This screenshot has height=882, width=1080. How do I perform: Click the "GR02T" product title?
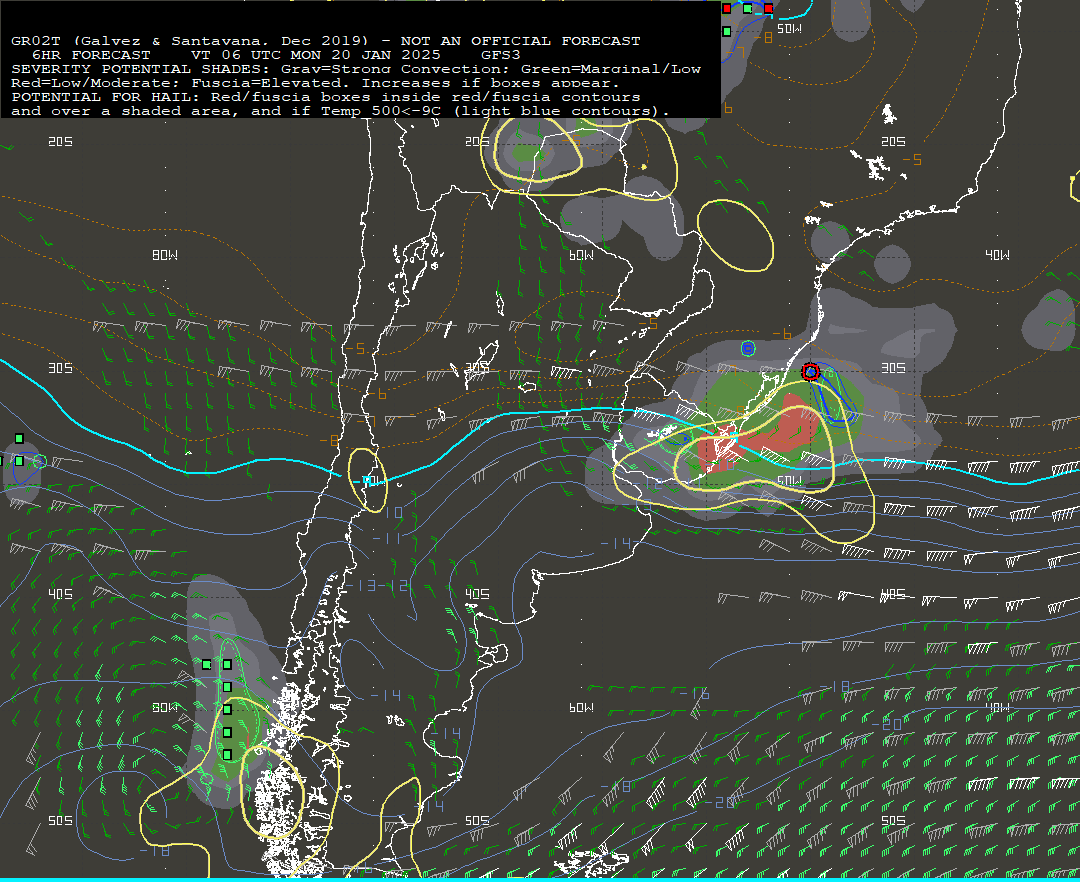pos(36,41)
